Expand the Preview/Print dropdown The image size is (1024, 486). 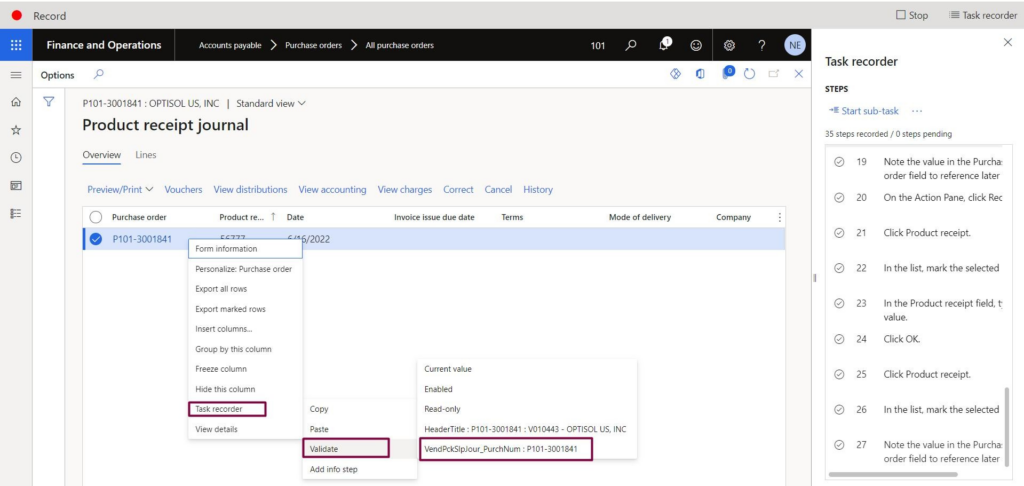[120, 189]
